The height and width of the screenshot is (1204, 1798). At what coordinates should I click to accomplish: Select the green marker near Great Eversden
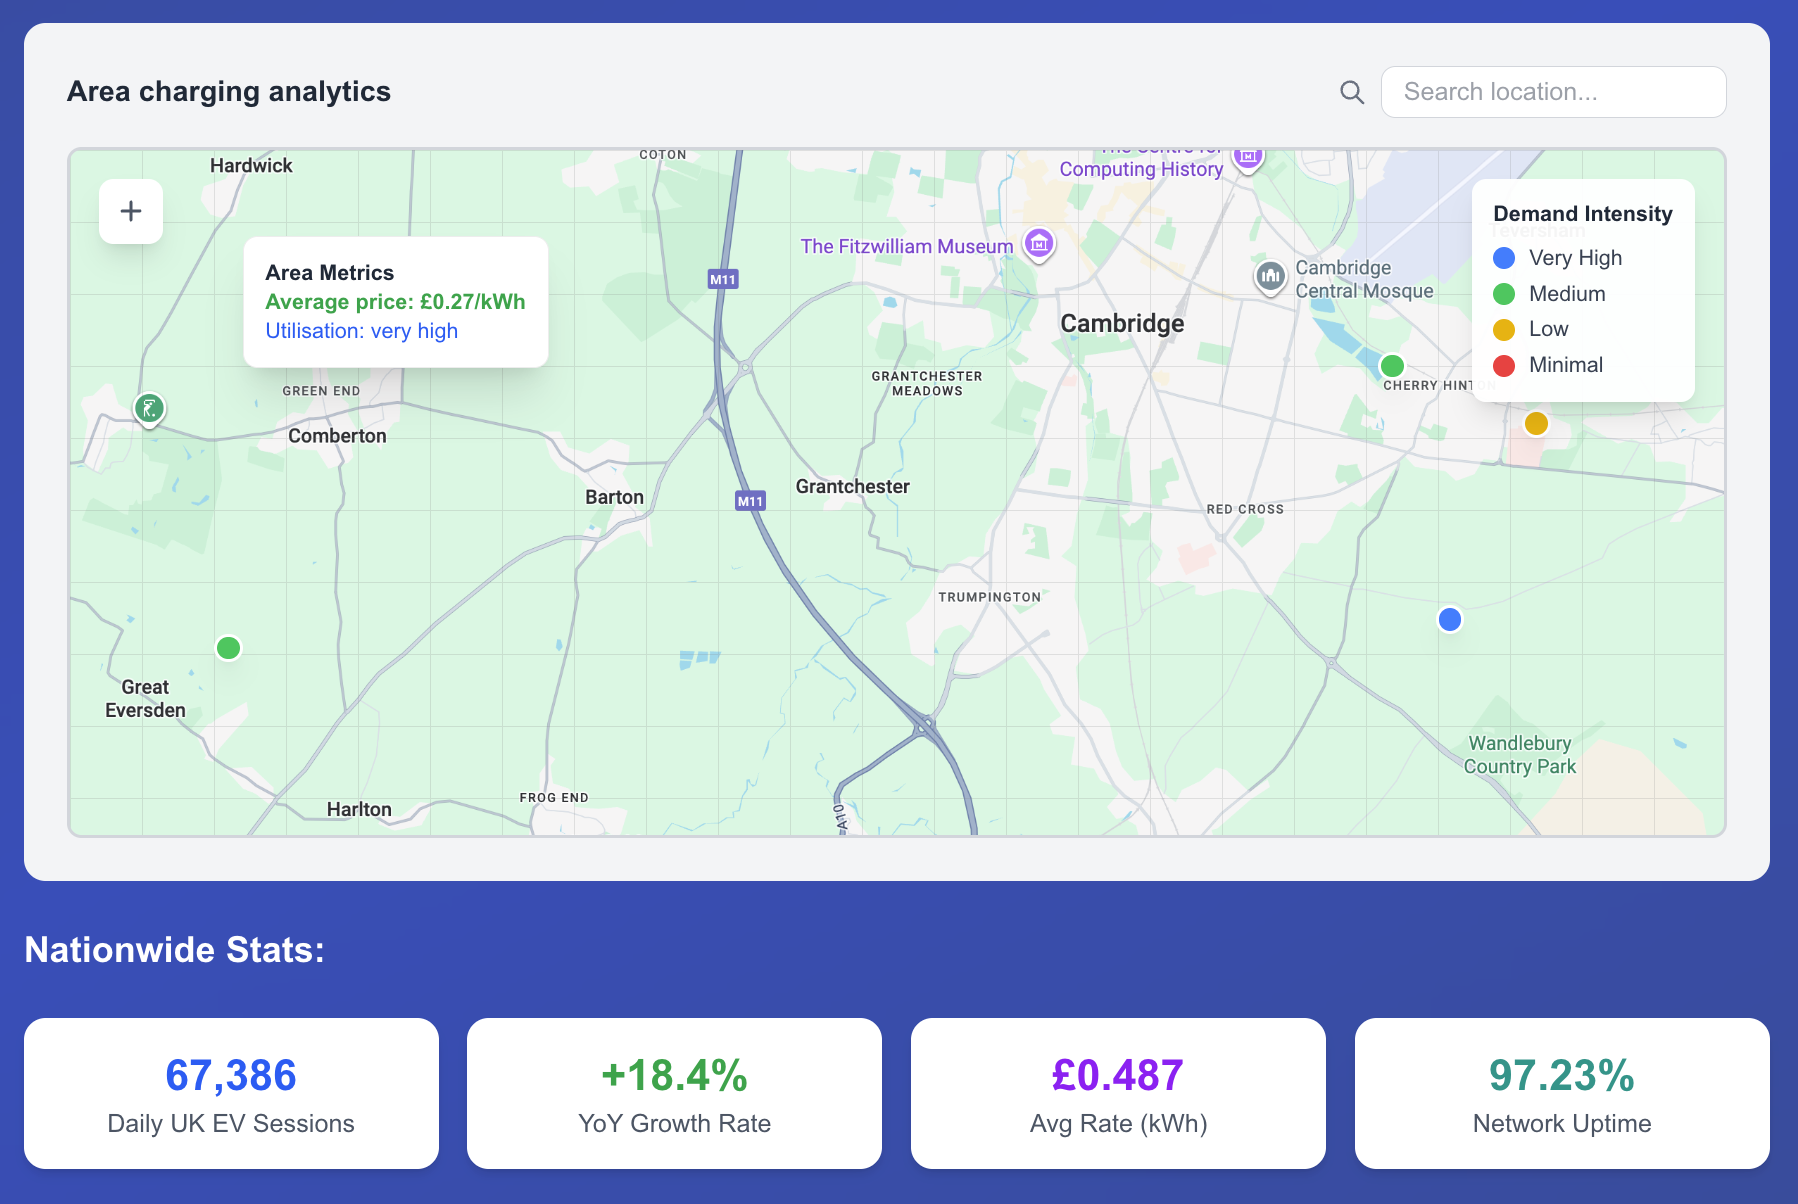tap(228, 648)
